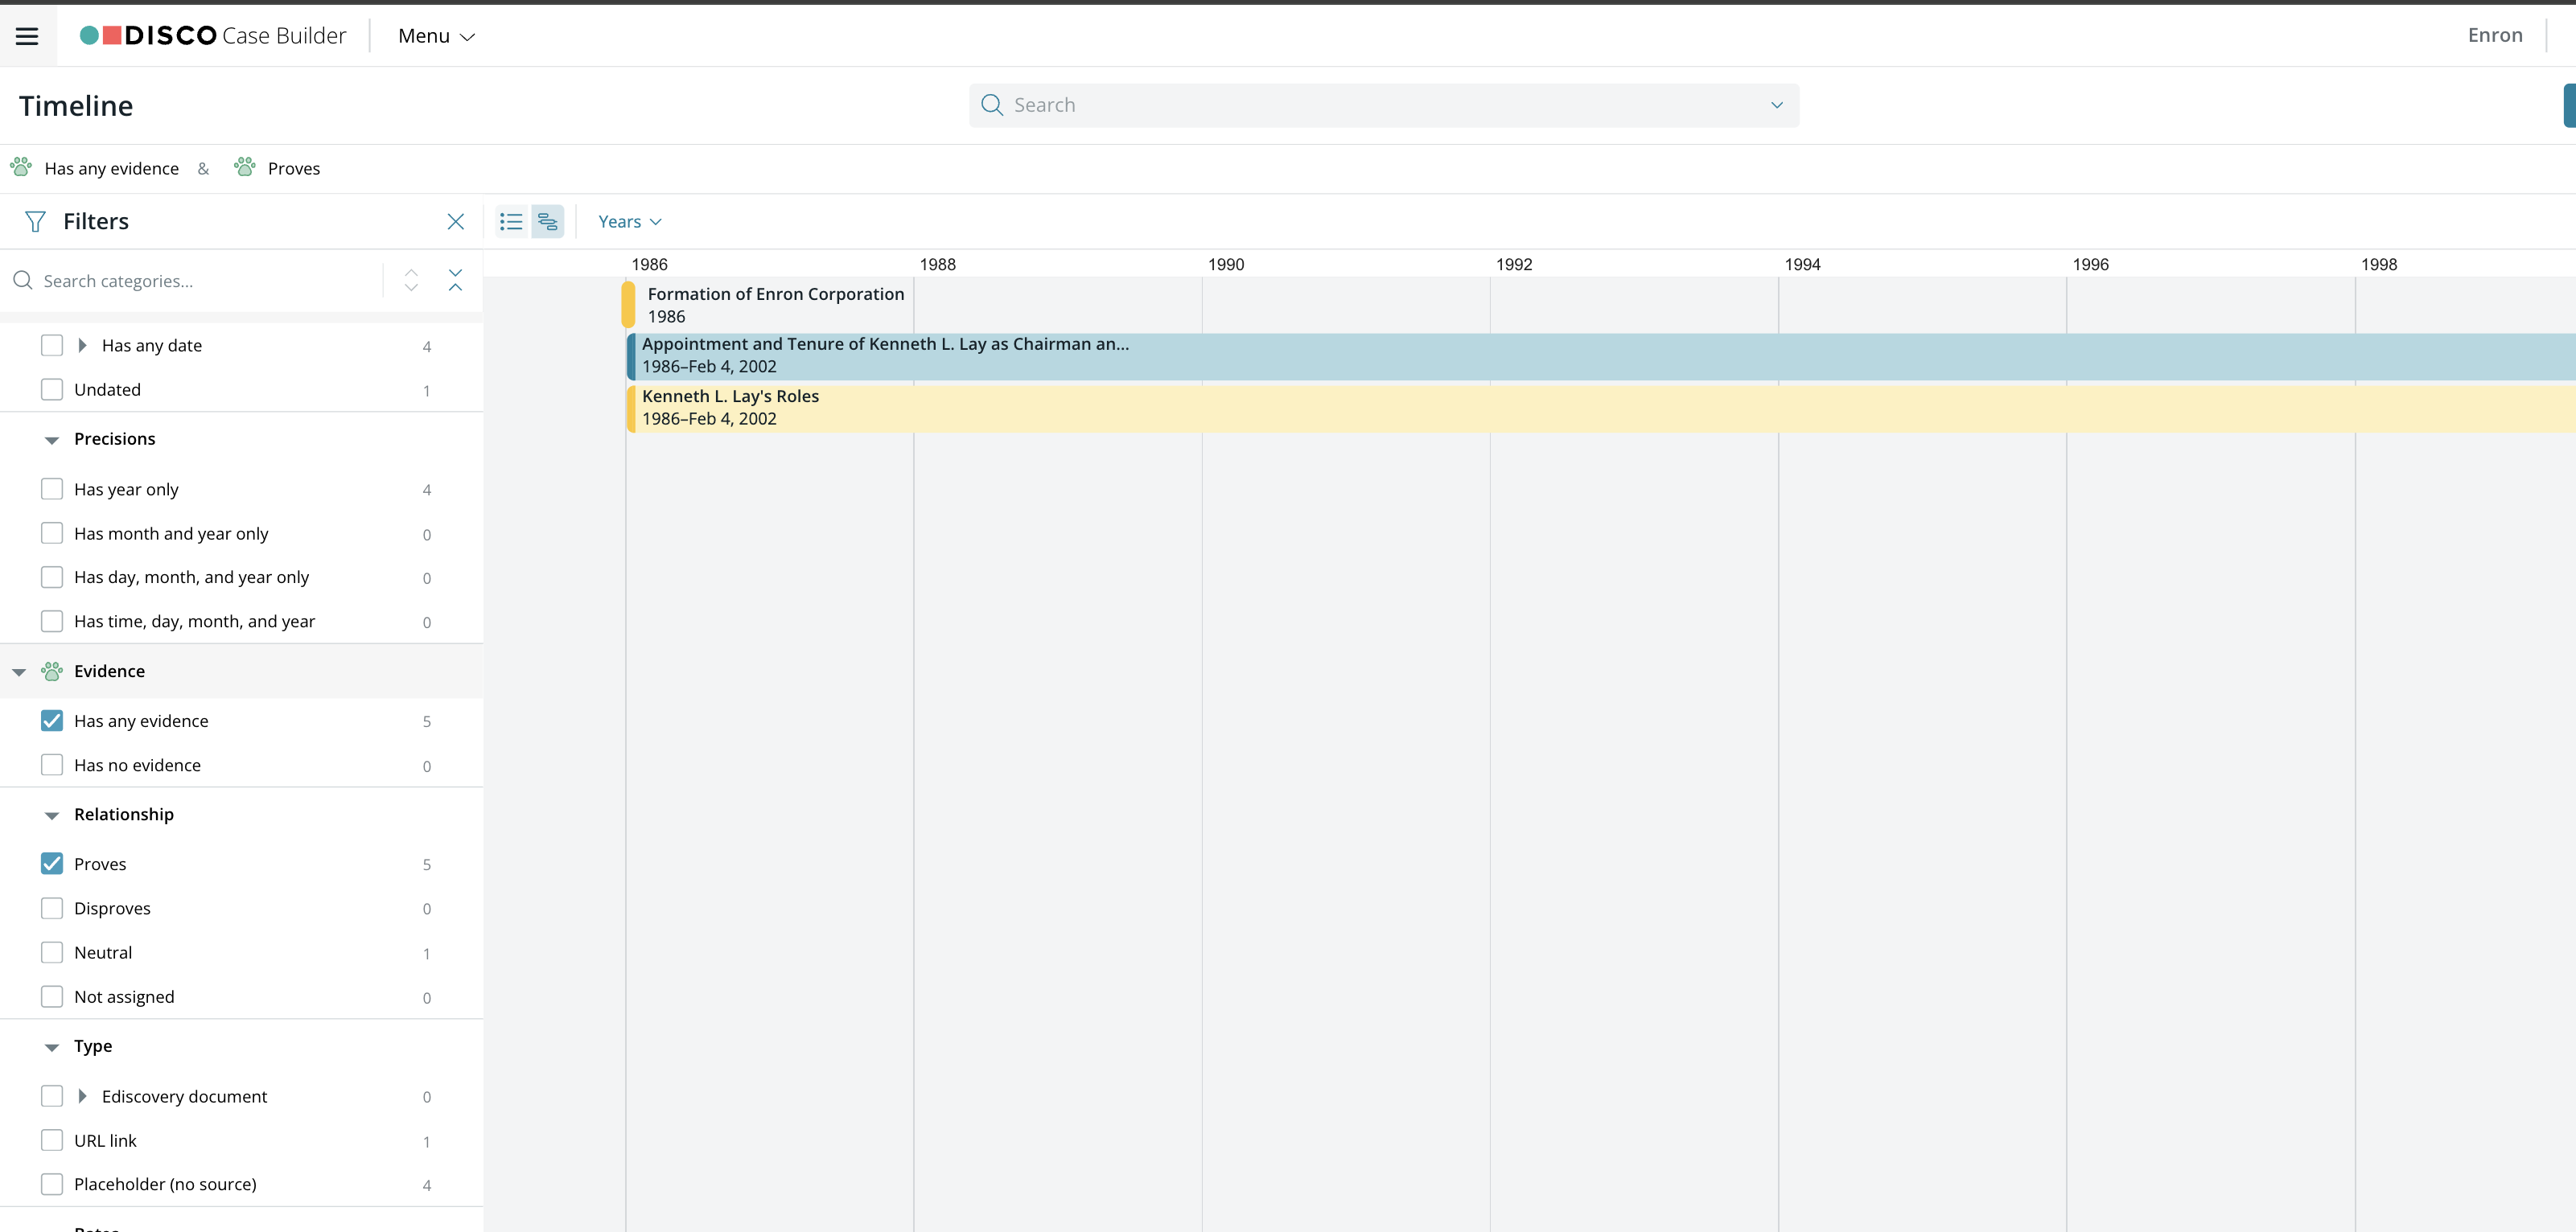Check the Neutral checkbox
The image size is (2576, 1232).
point(52,952)
